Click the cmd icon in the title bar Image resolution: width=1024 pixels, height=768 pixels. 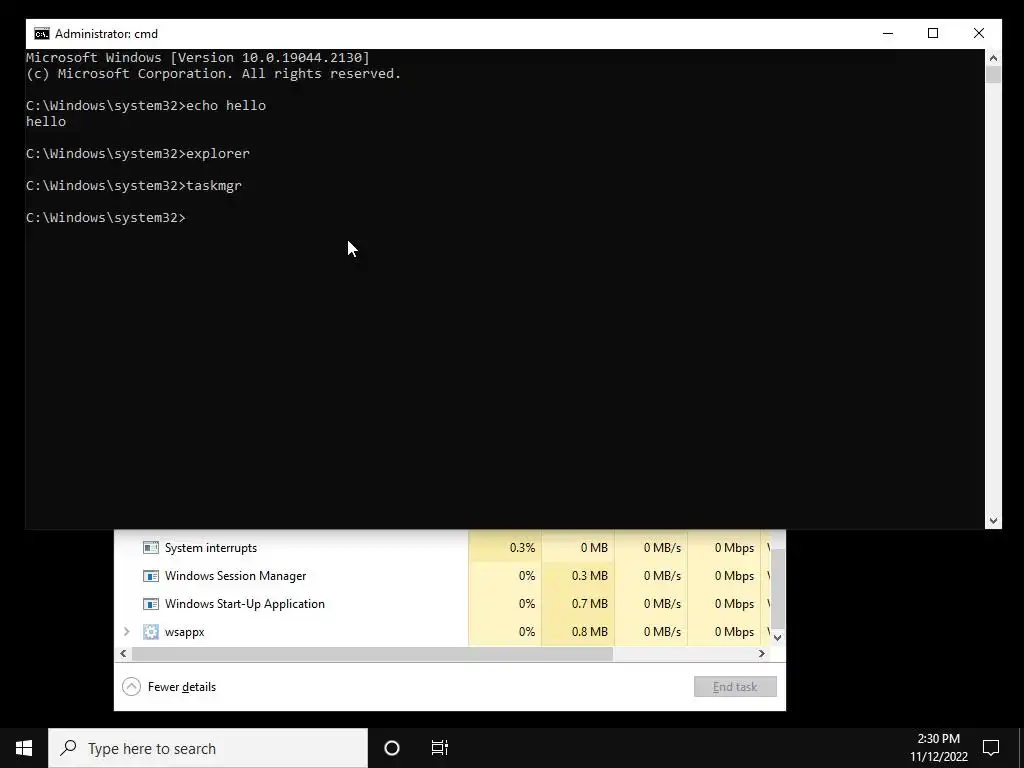(x=42, y=34)
